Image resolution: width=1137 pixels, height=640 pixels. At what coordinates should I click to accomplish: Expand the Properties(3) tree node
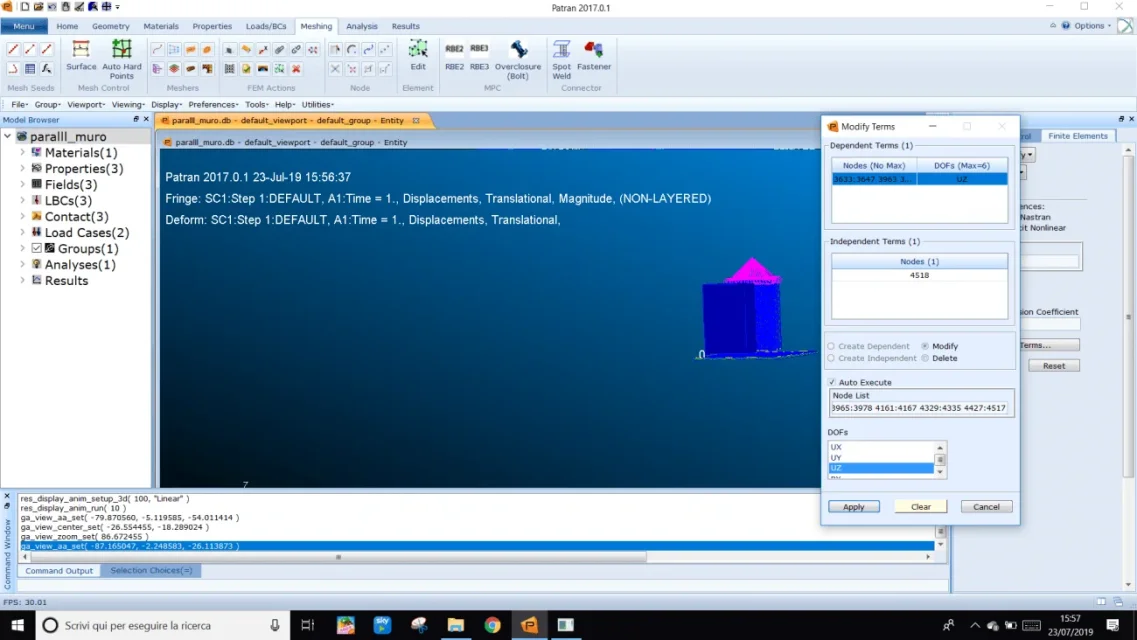[22, 168]
